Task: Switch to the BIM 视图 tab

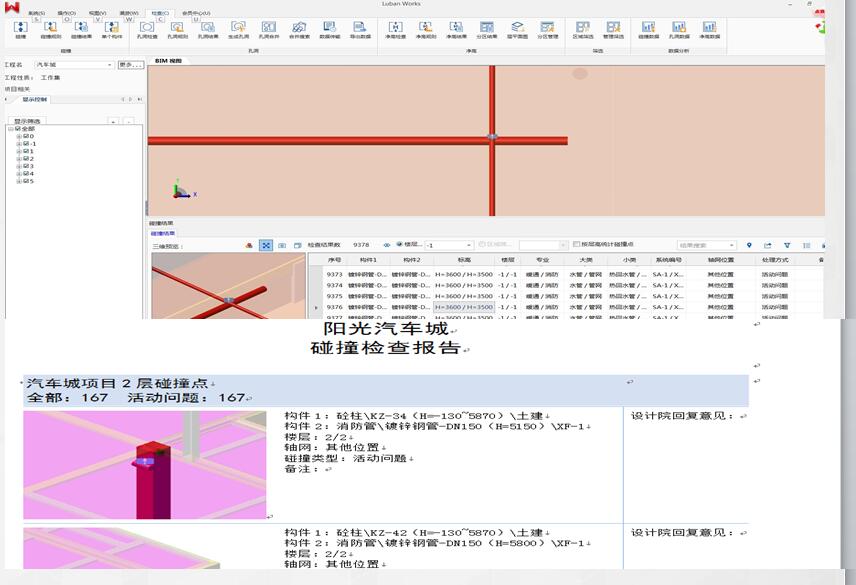Action: [168, 61]
